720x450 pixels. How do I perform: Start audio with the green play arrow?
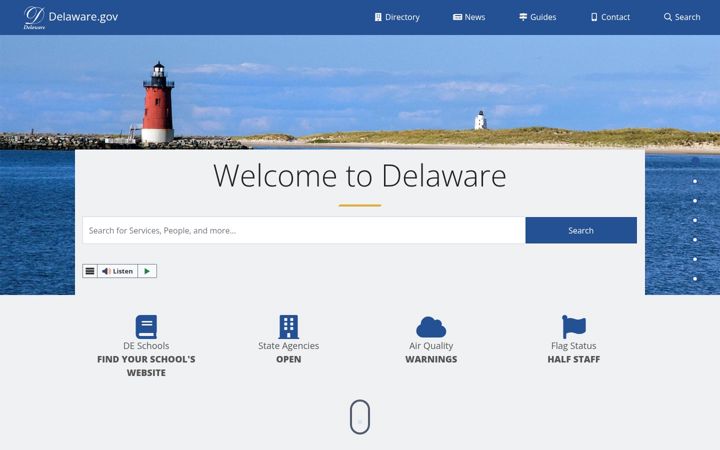tap(147, 271)
